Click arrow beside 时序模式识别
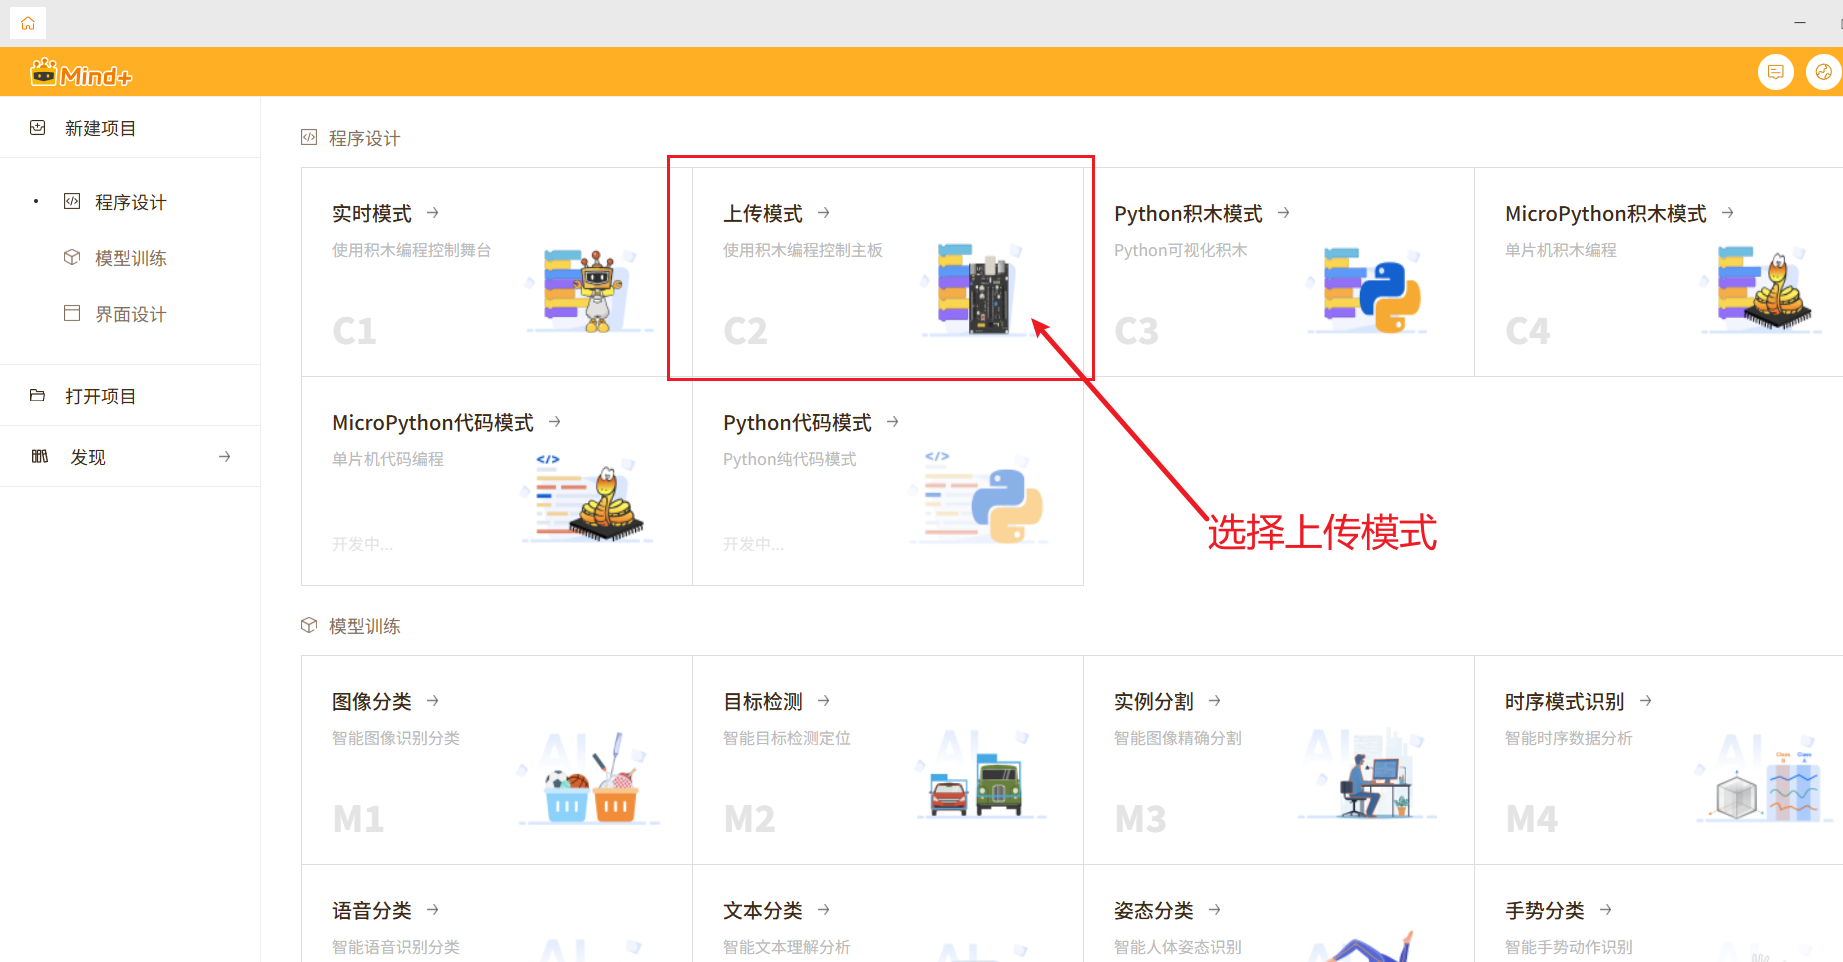This screenshot has height=962, width=1843. 1645,701
